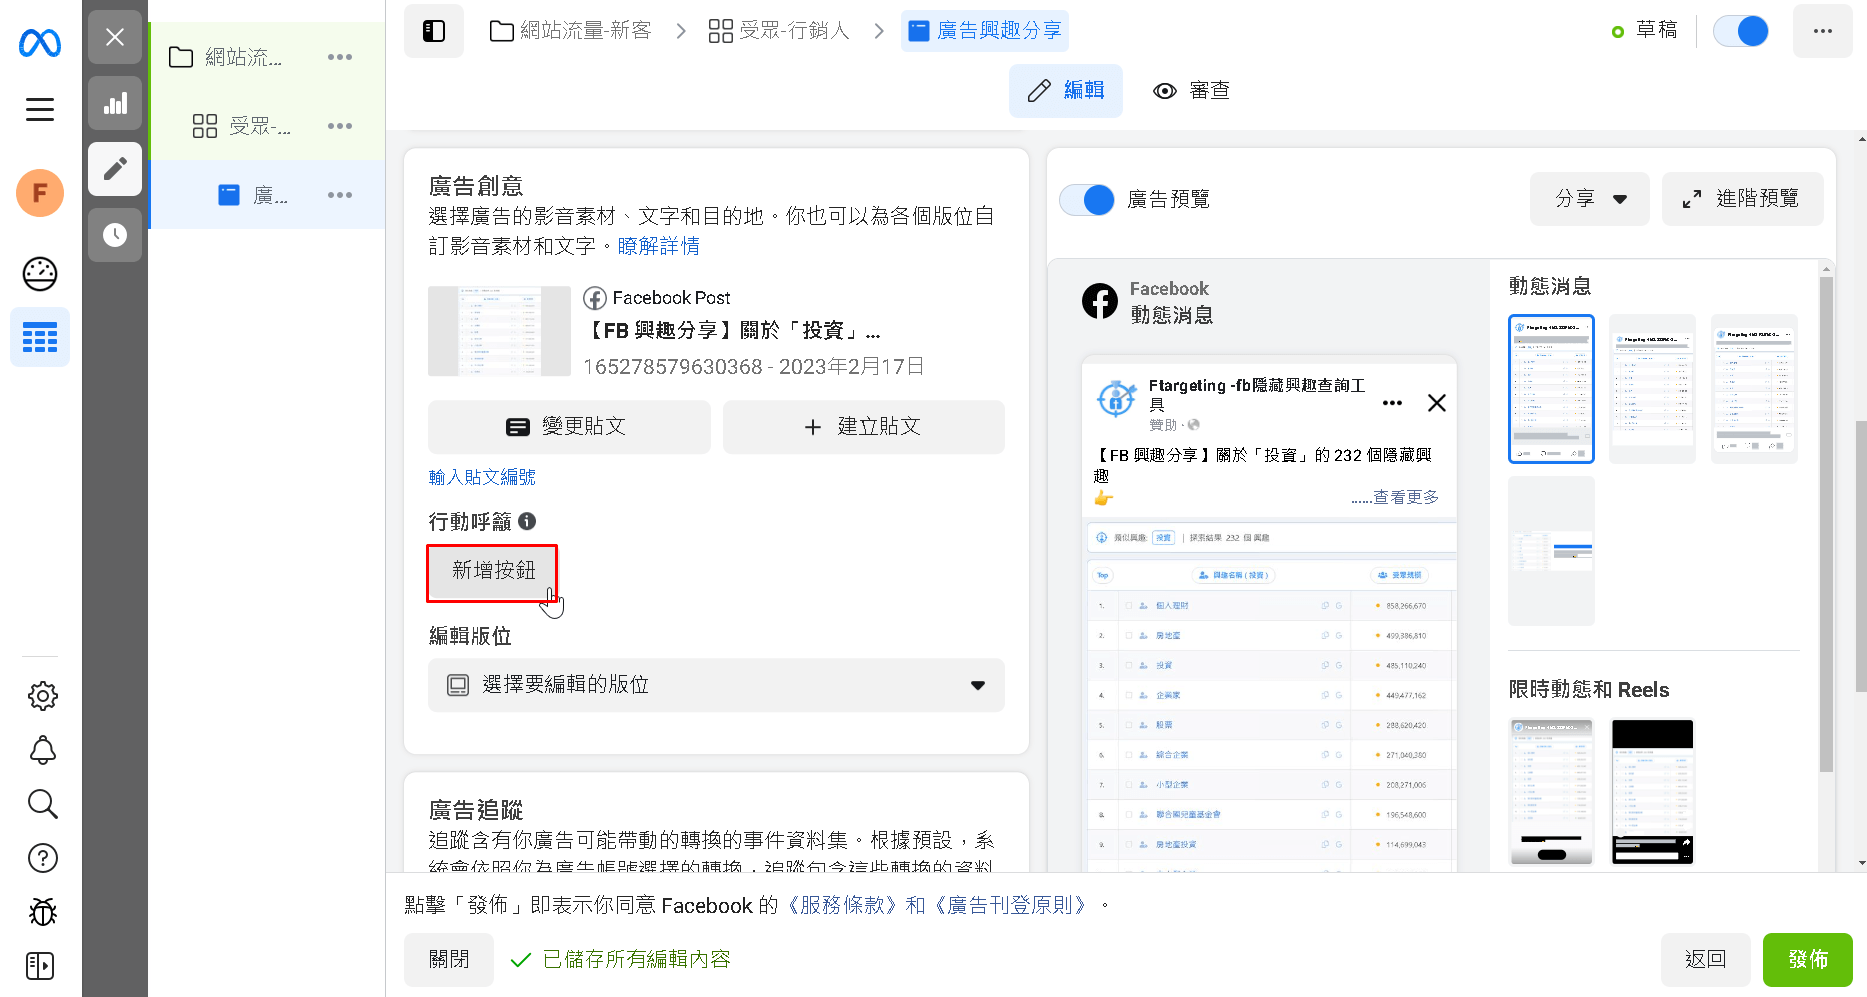Click info icon next to 行動呼籲
The width and height of the screenshot is (1867, 997).
pos(527,521)
